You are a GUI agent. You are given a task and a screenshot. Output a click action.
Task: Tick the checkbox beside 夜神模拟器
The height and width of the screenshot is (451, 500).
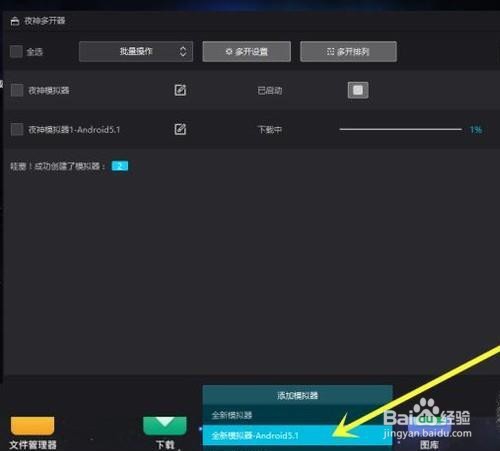pyautogui.click(x=17, y=90)
